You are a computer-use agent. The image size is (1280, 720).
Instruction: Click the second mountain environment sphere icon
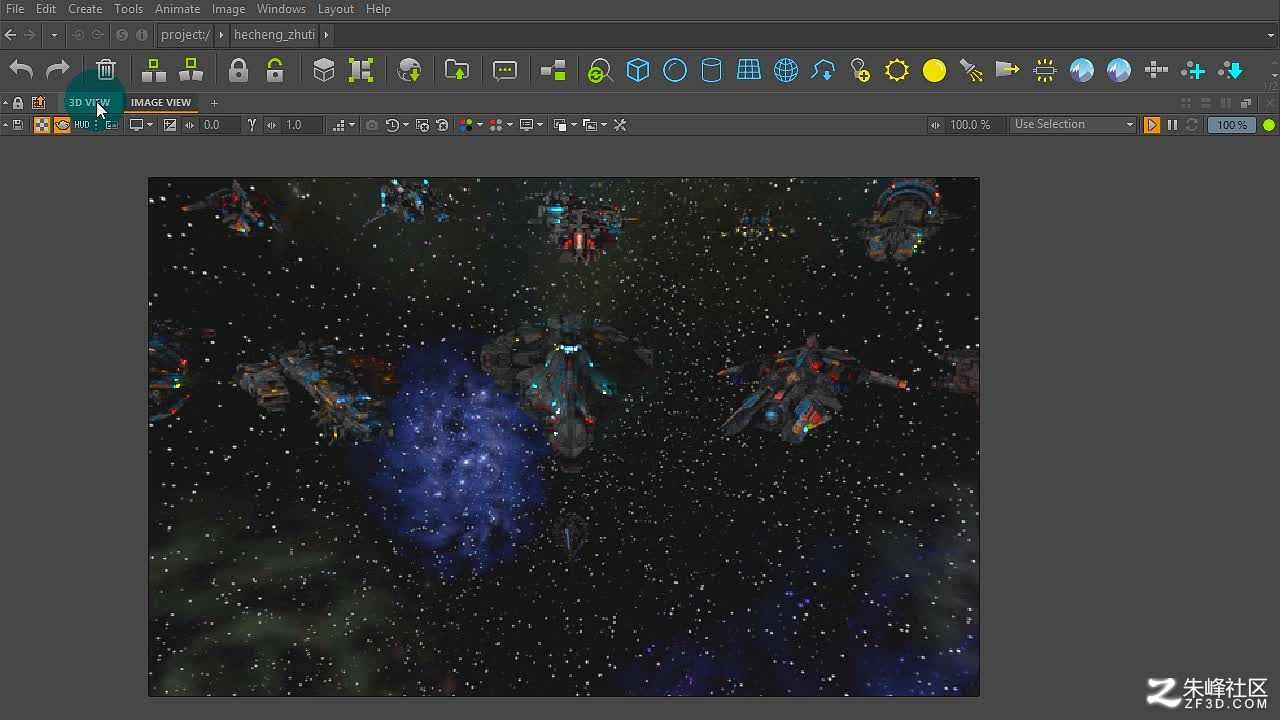coord(1119,70)
